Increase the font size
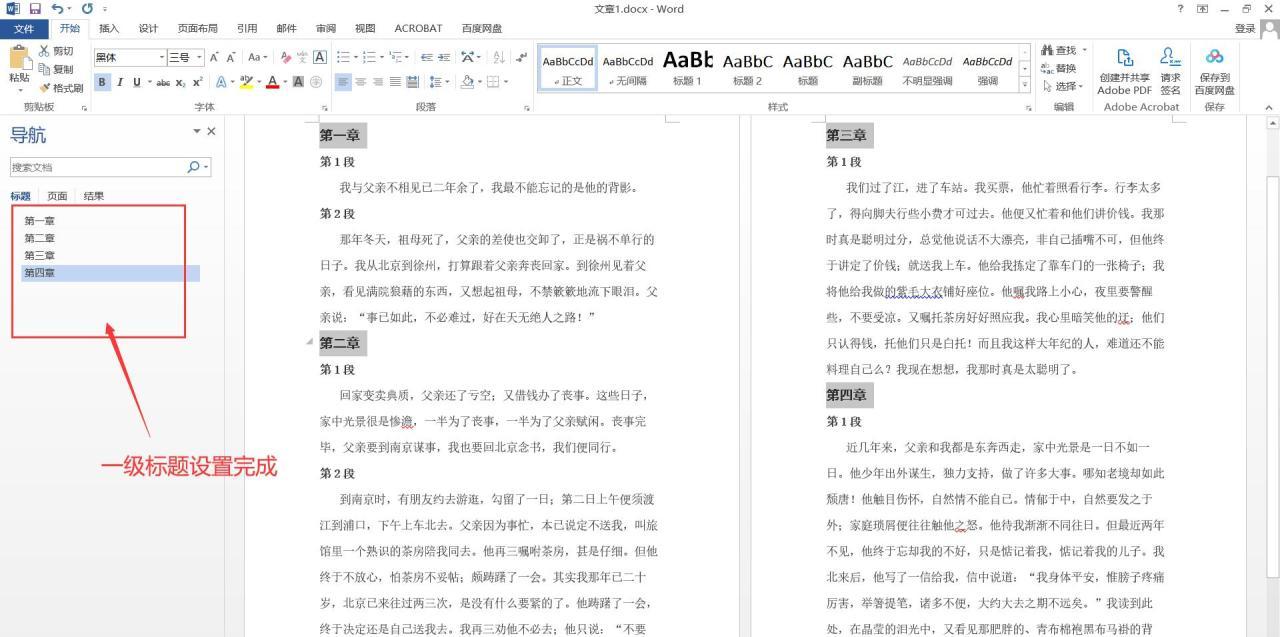 point(215,58)
